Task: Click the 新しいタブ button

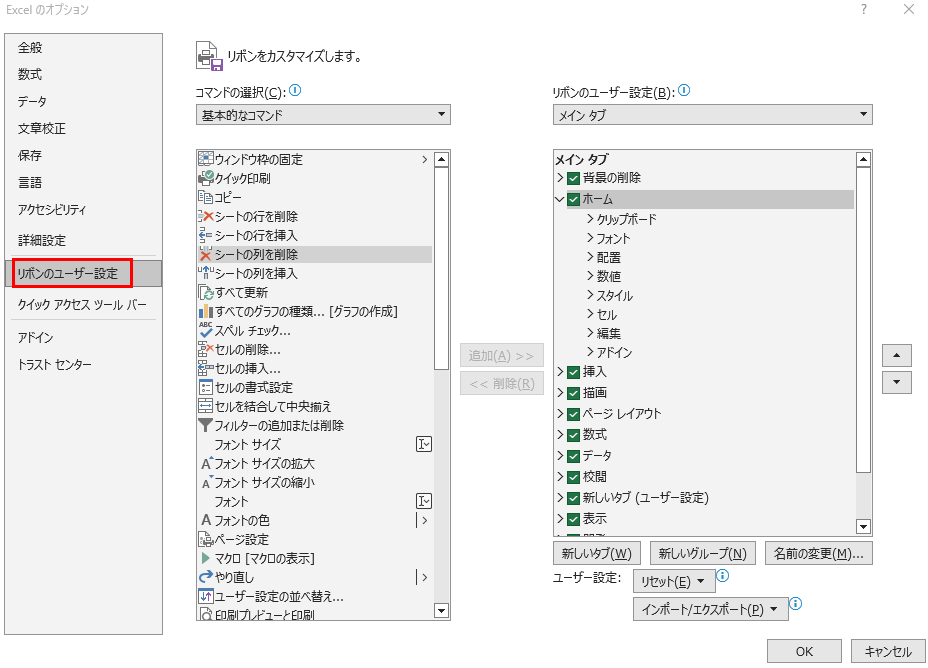Action: 596,553
